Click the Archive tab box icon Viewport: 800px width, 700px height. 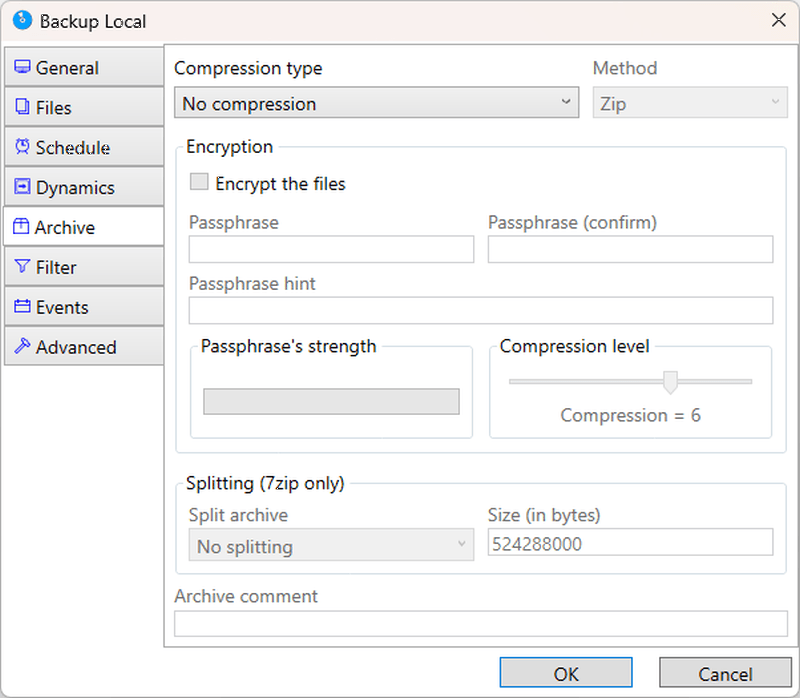pyautogui.click(x=21, y=226)
